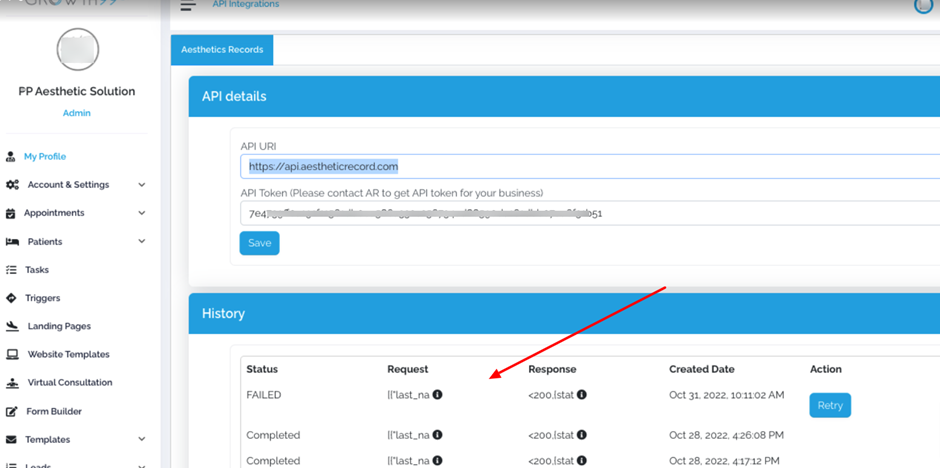
Task: Click the Website Templates laptop icon
Action: point(12,354)
